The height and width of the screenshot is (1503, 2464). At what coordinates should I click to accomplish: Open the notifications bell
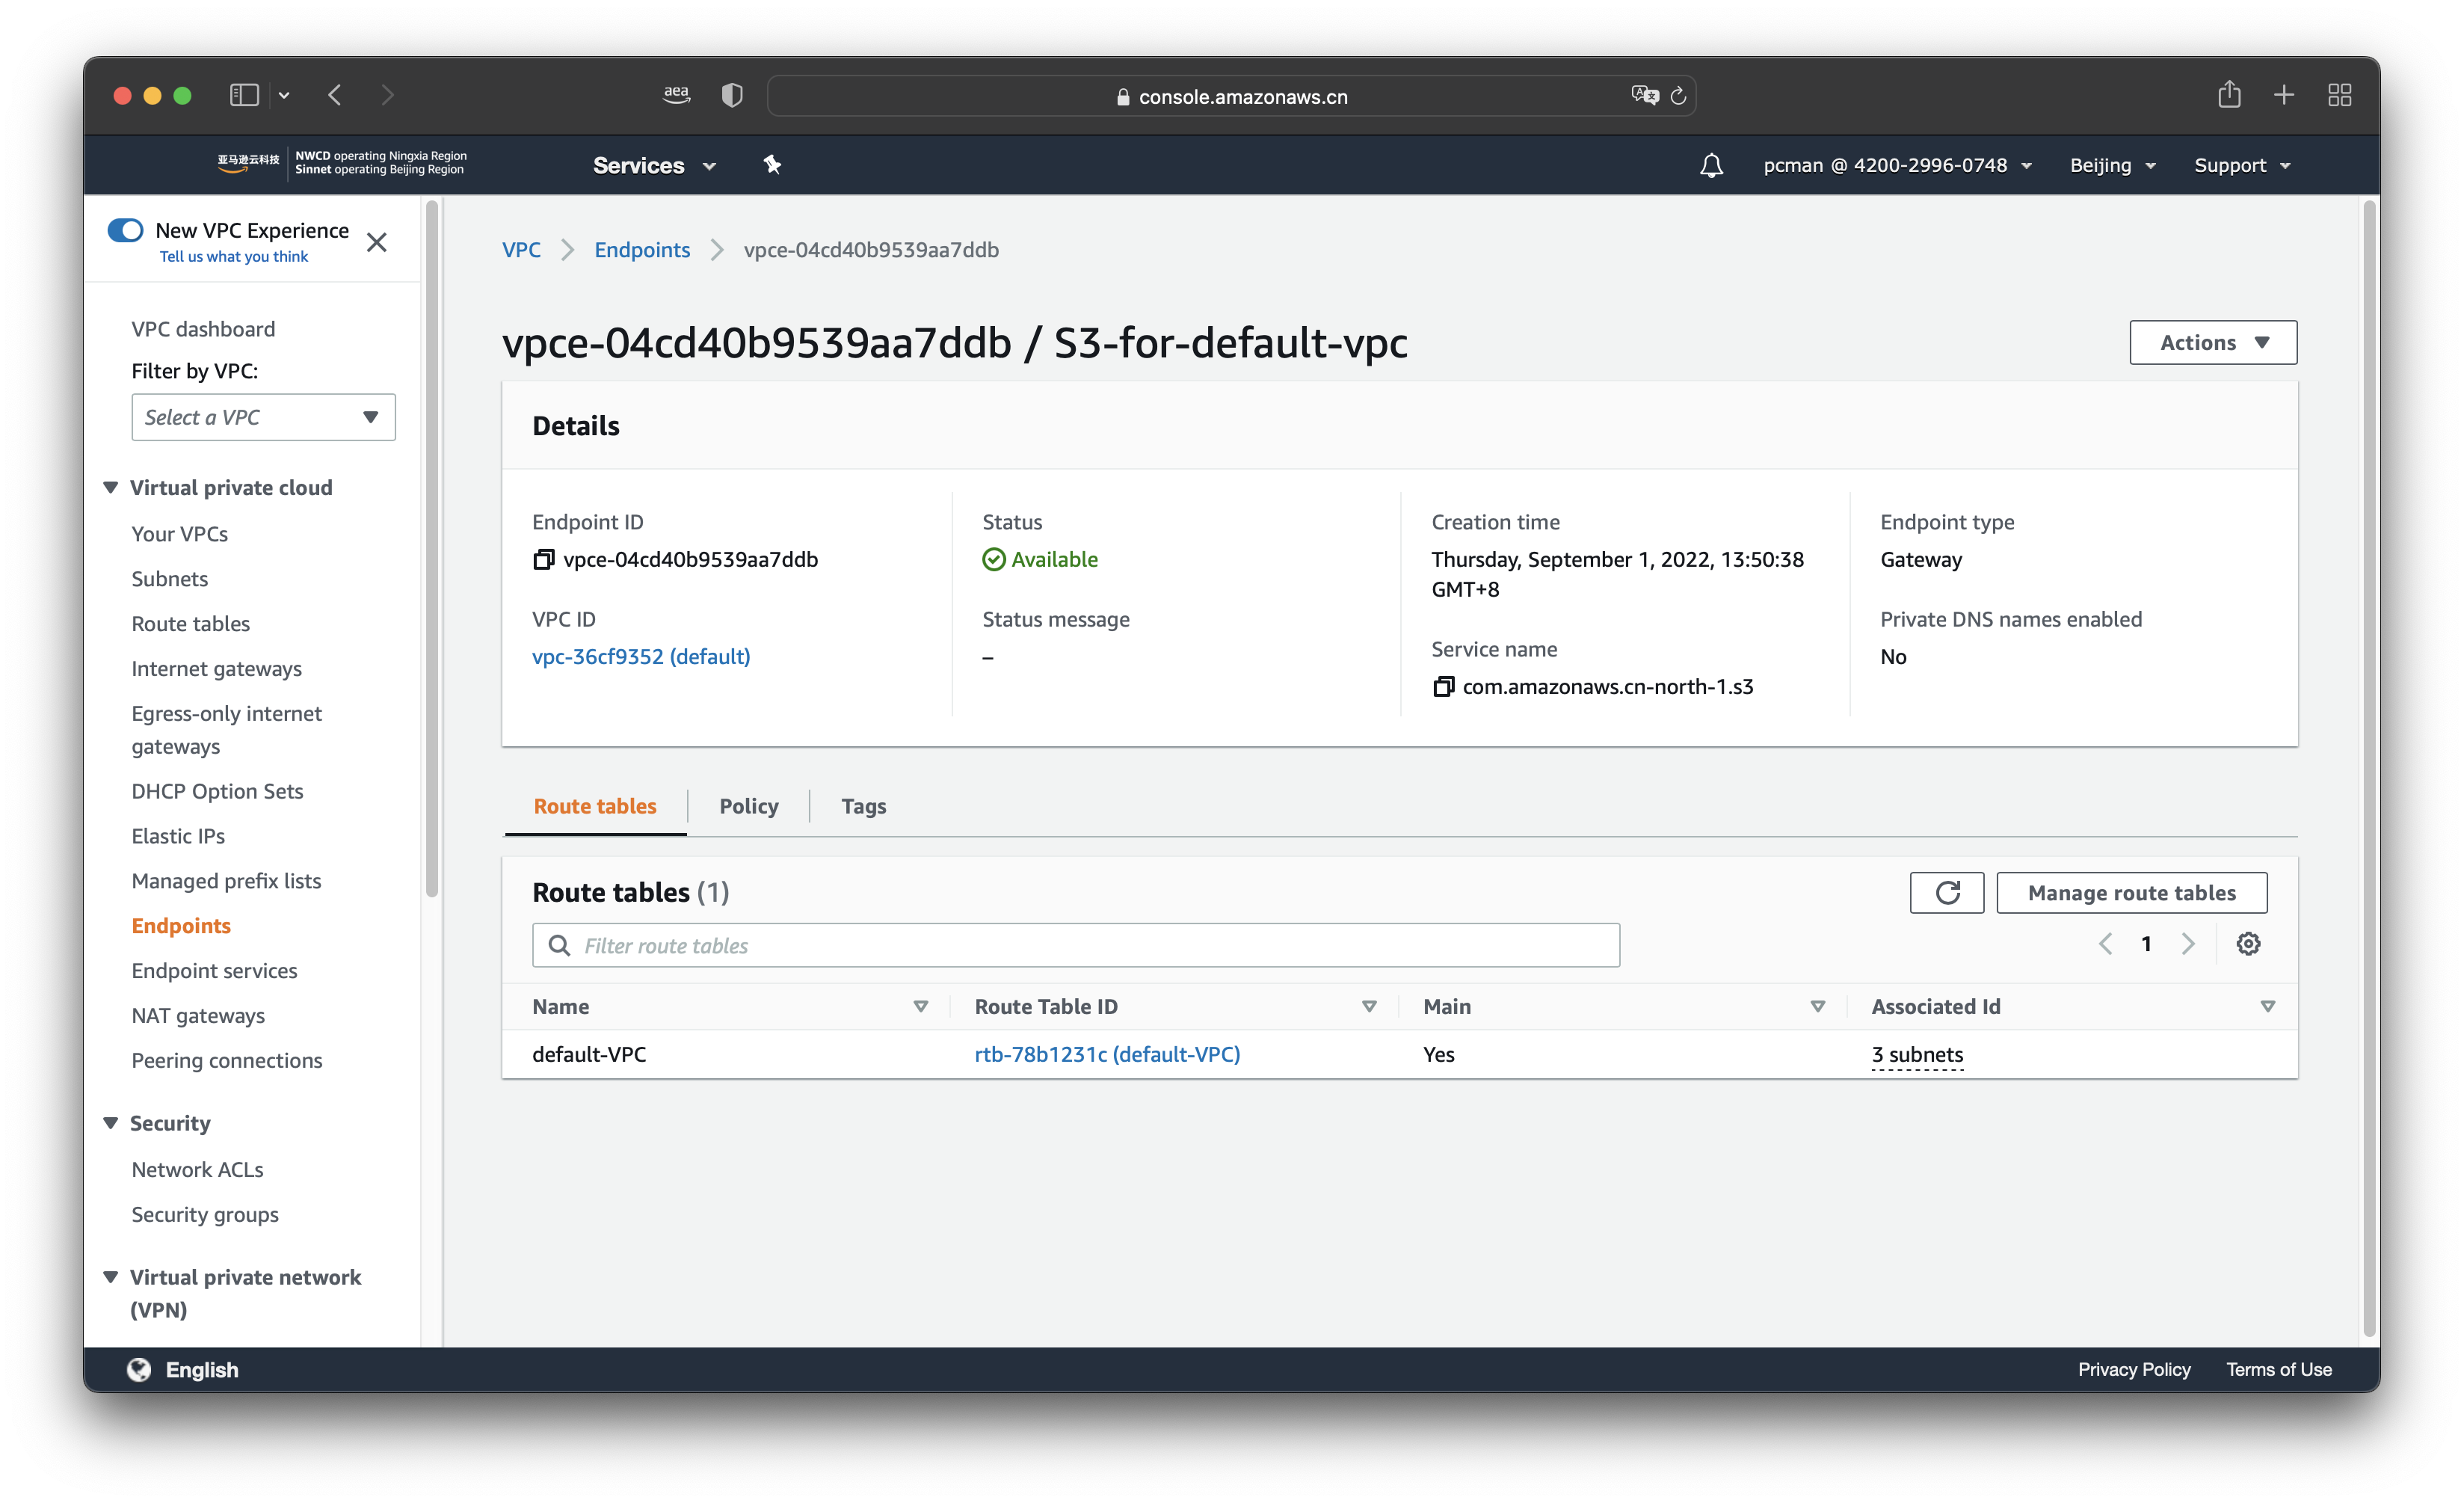coord(1711,165)
